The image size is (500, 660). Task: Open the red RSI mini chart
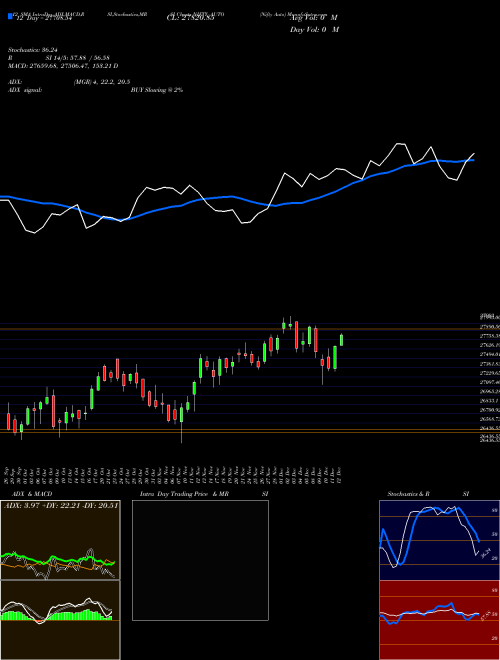click(x=439, y=620)
